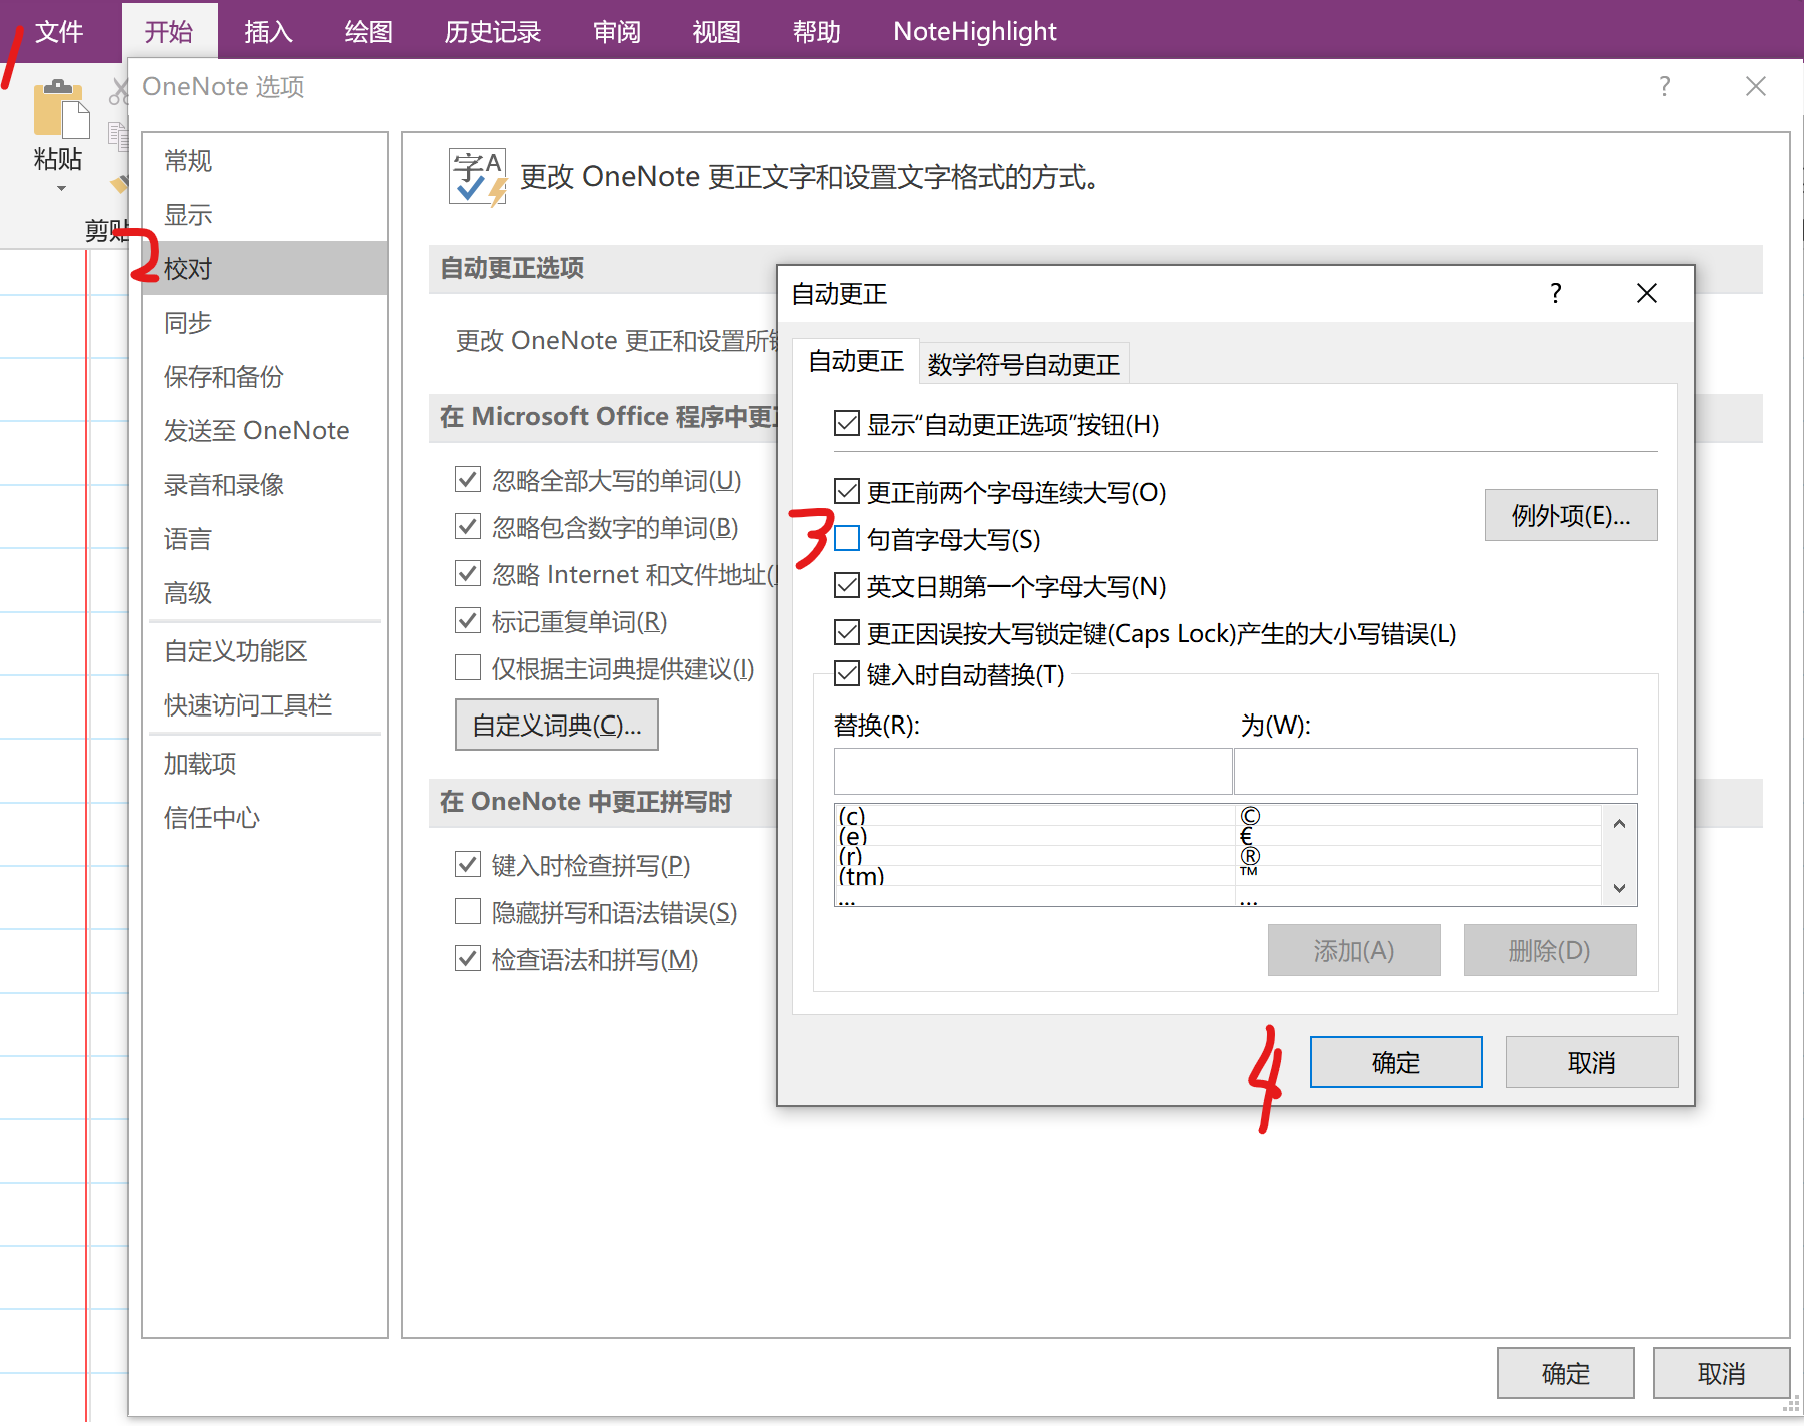
Task: Open the 文件 menu
Action: tap(59, 32)
